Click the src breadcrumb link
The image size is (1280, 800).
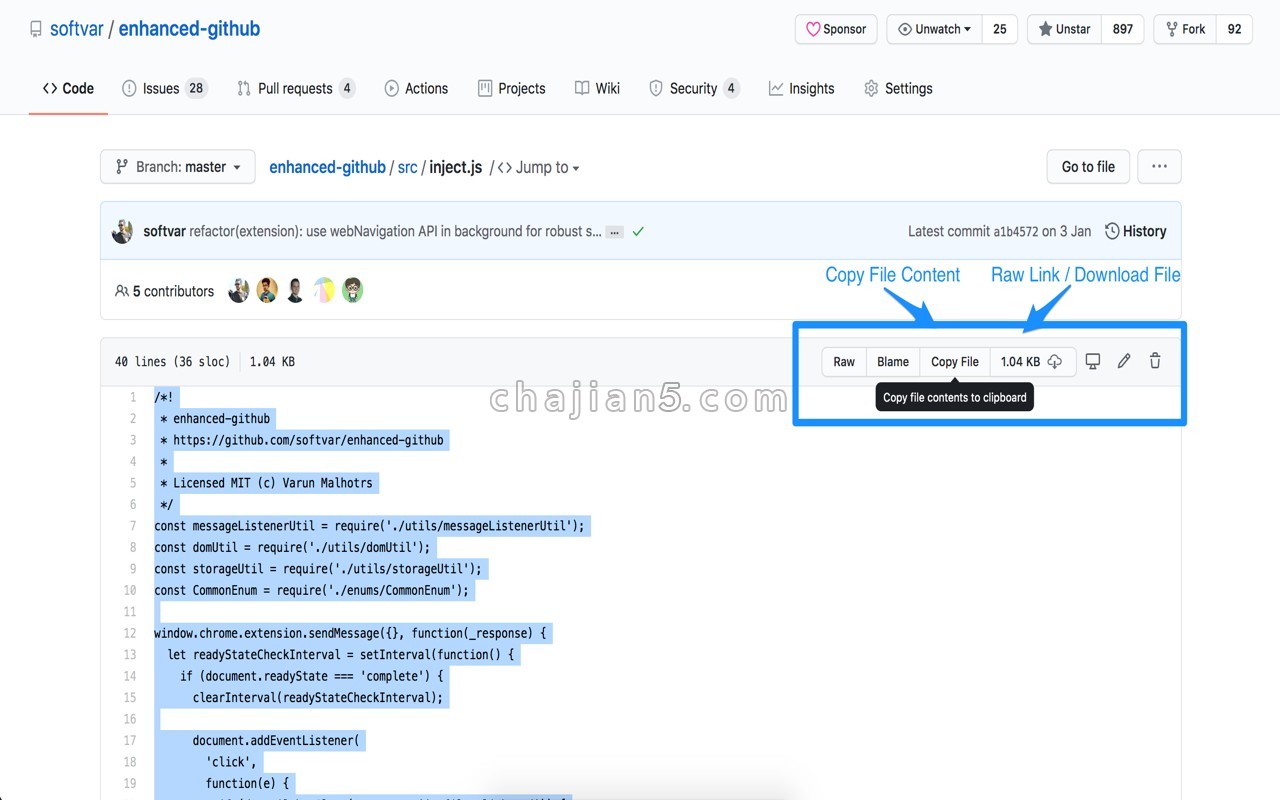click(x=407, y=167)
